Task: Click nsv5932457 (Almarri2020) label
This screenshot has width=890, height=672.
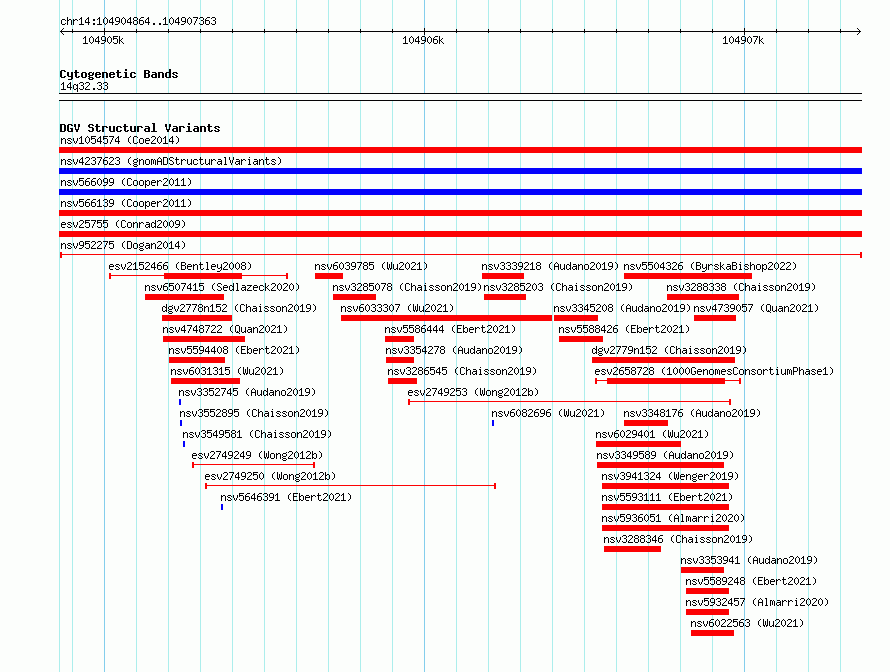Action: (x=757, y=602)
